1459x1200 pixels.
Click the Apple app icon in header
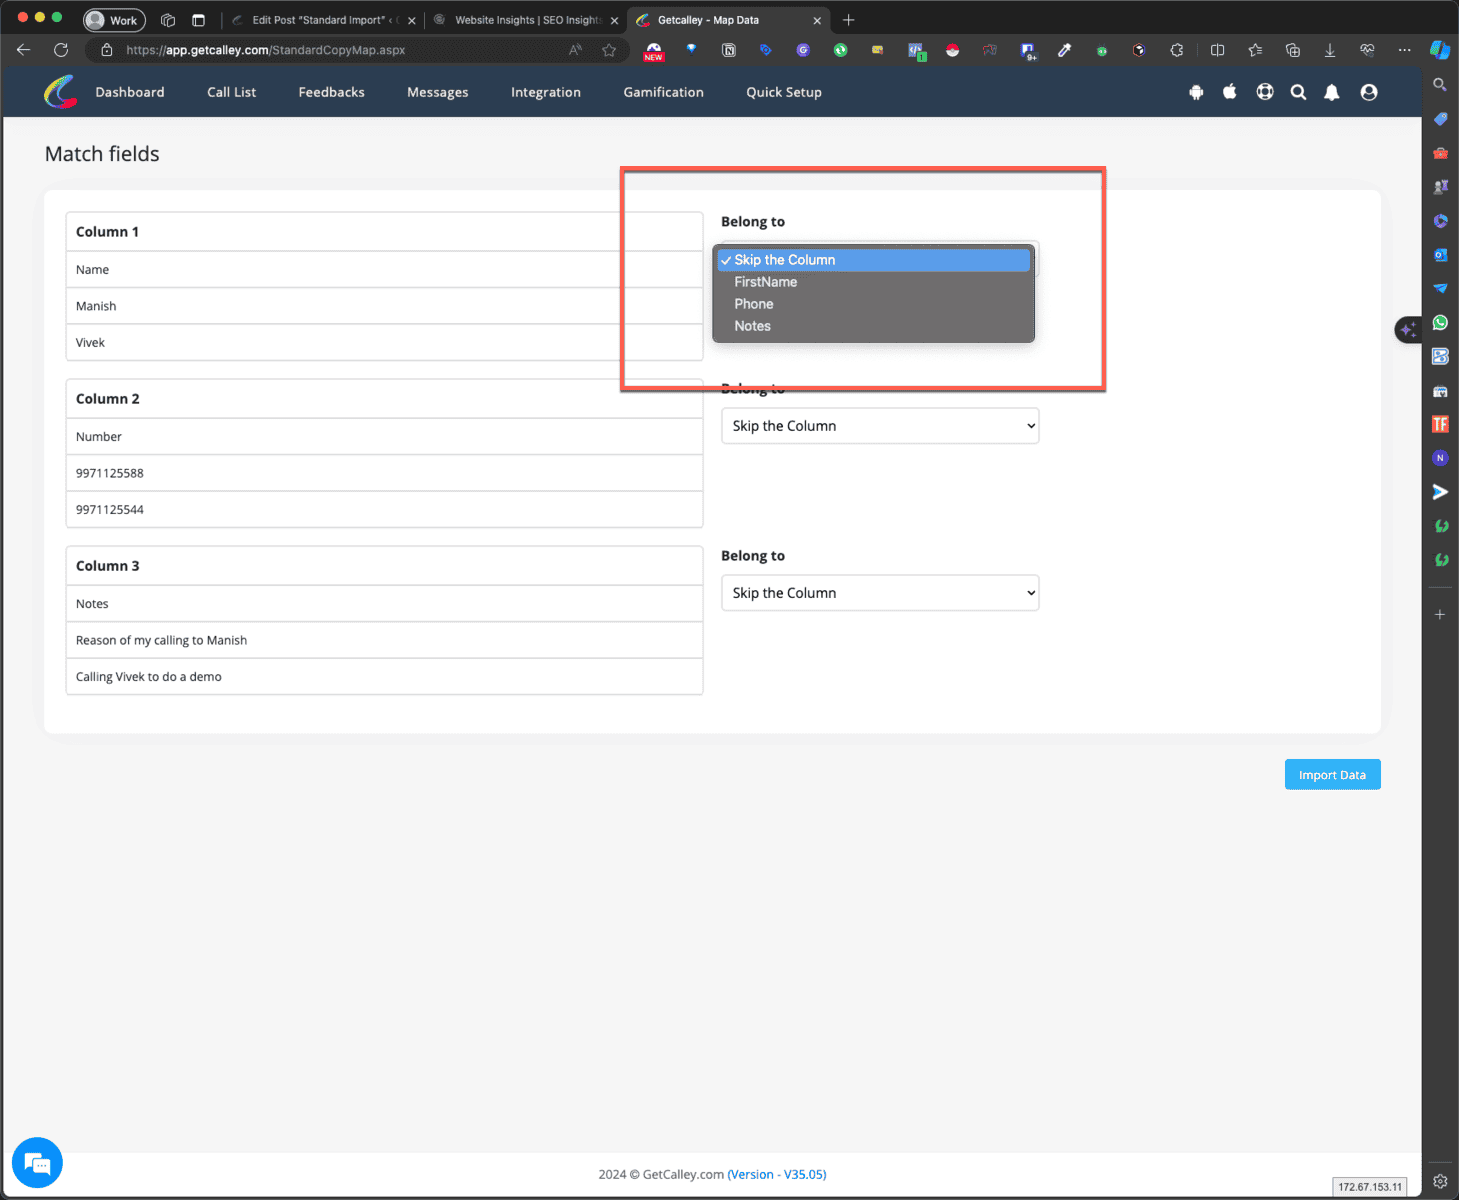point(1230,92)
